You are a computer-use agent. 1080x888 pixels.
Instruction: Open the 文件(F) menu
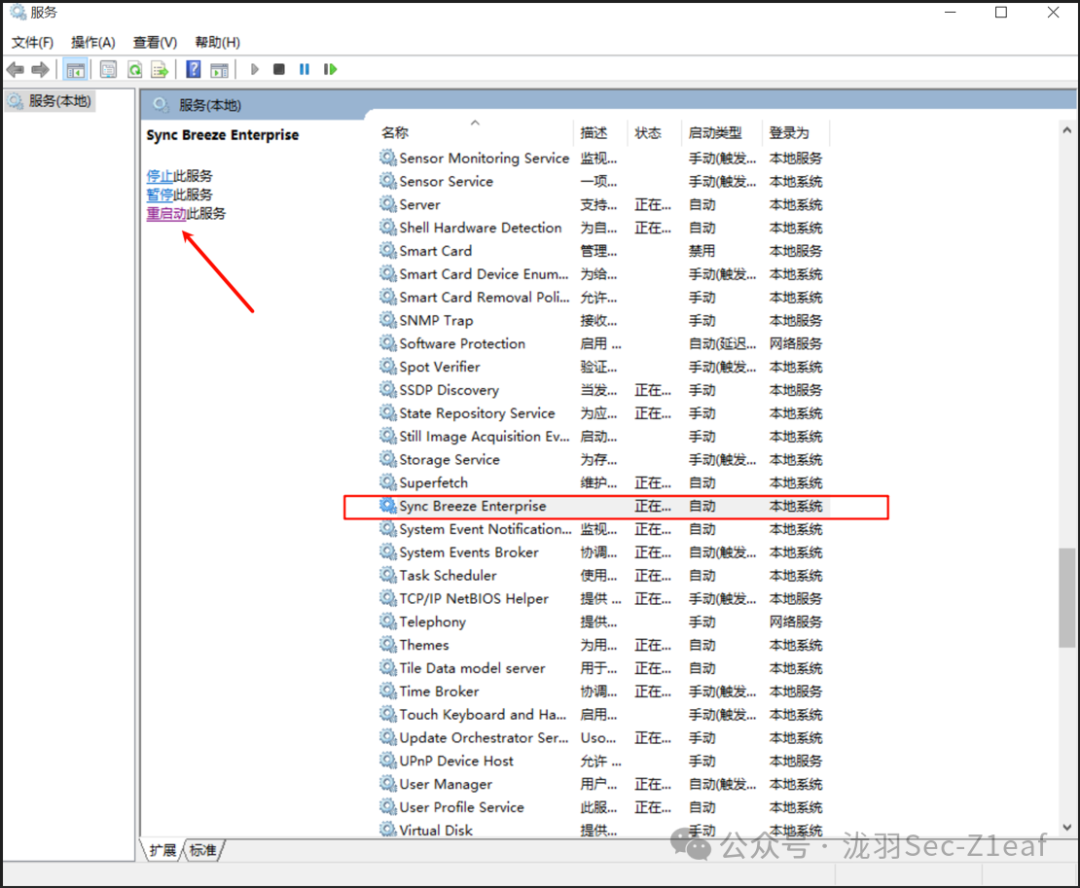(32, 42)
